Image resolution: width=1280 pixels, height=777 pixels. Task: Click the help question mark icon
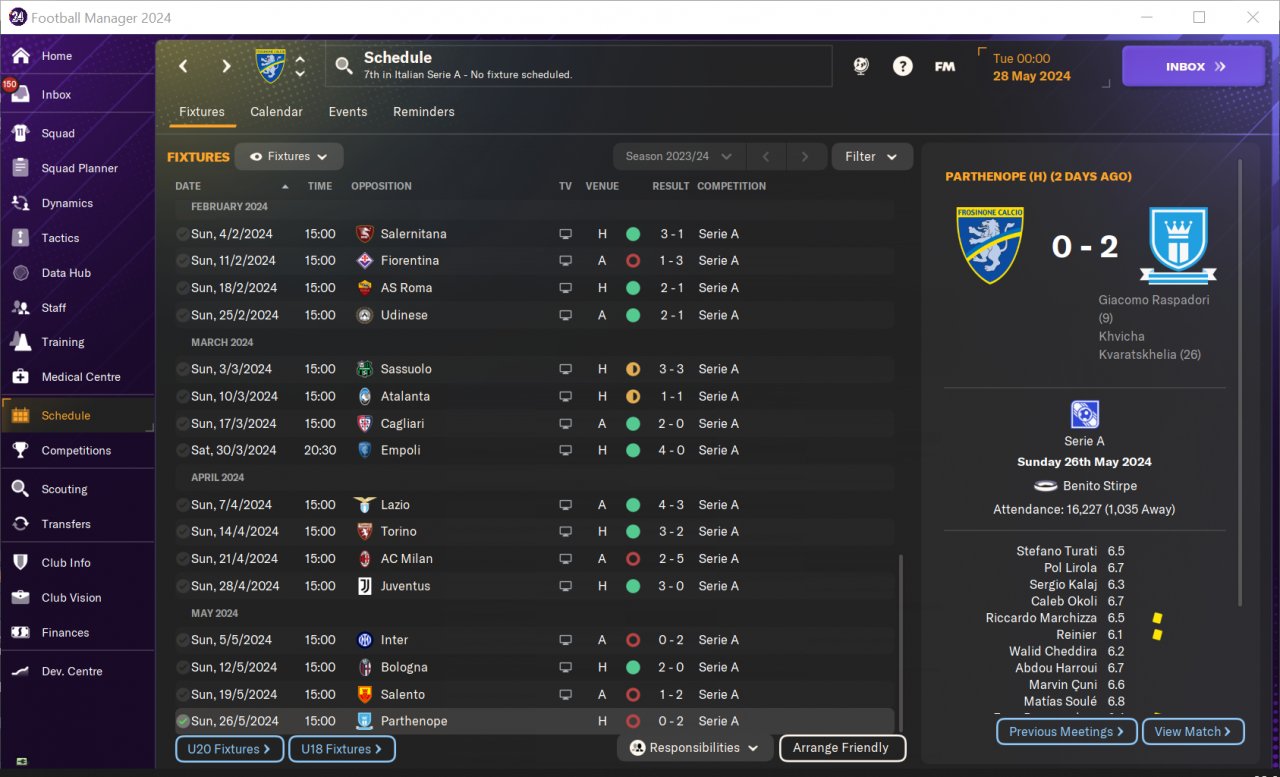pos(903,66)
